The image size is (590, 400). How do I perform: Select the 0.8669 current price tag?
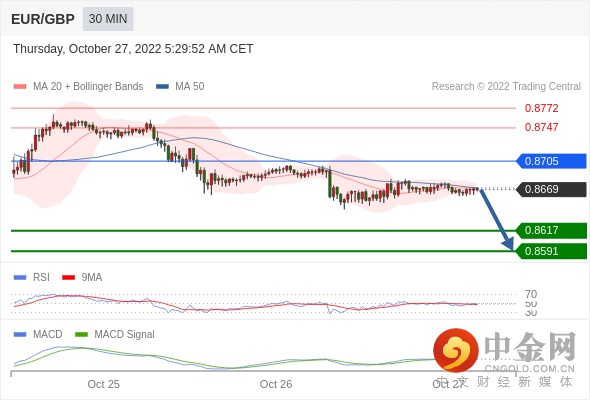(x=551, y=189)
